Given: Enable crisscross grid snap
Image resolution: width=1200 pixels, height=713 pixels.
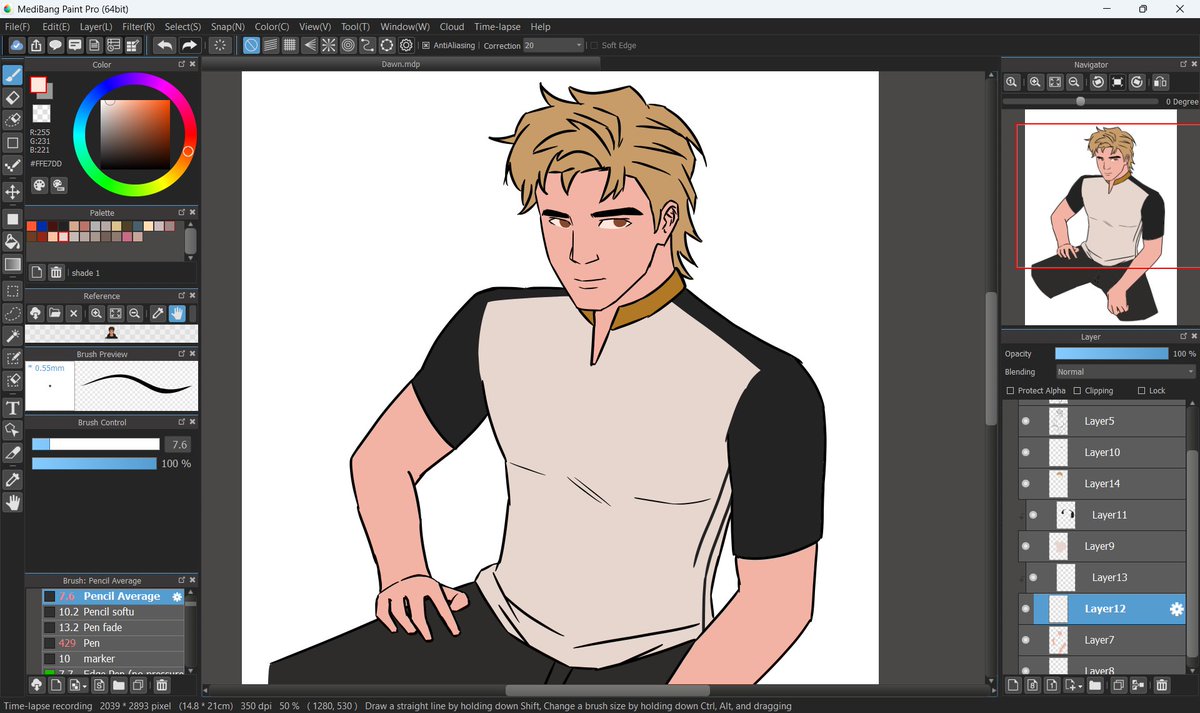Looking at the screenshot, I should [x=289, y=45].
